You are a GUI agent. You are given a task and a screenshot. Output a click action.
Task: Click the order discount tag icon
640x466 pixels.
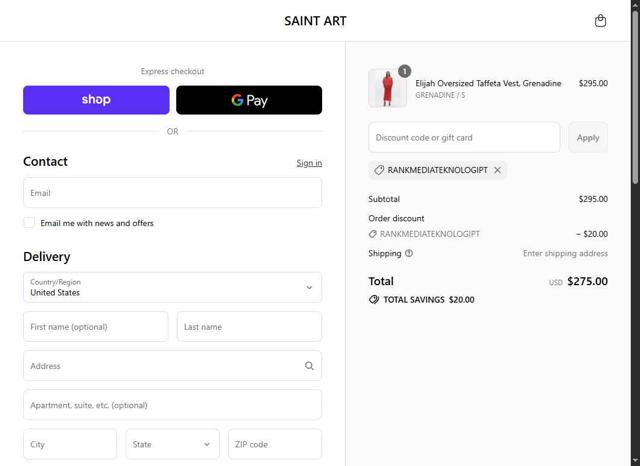[x=372, y=234]
